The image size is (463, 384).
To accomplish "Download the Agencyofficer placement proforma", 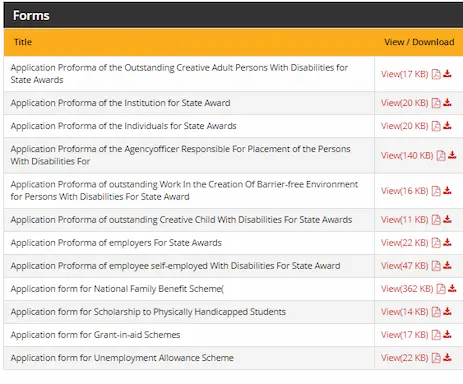I will [x=452, y=155].
